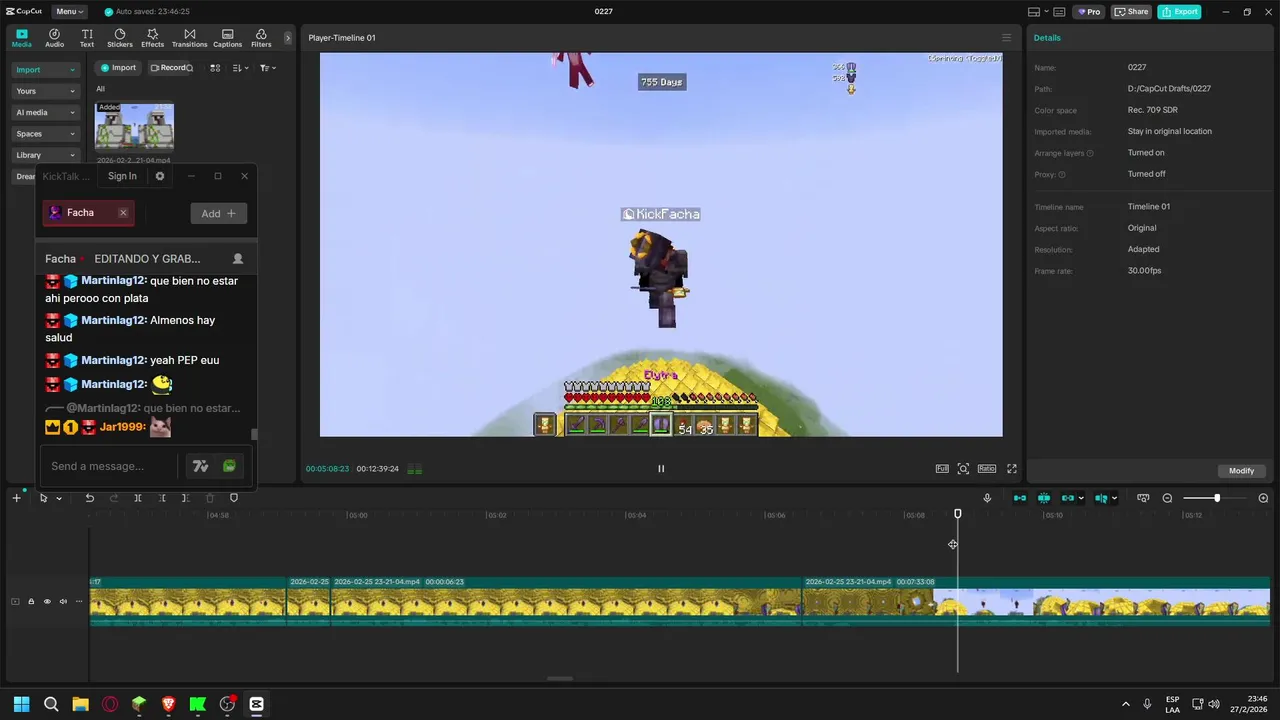The image size is (1280, 720).
Task: Expand the Yours sidebar section
Action: pos(45,91)
